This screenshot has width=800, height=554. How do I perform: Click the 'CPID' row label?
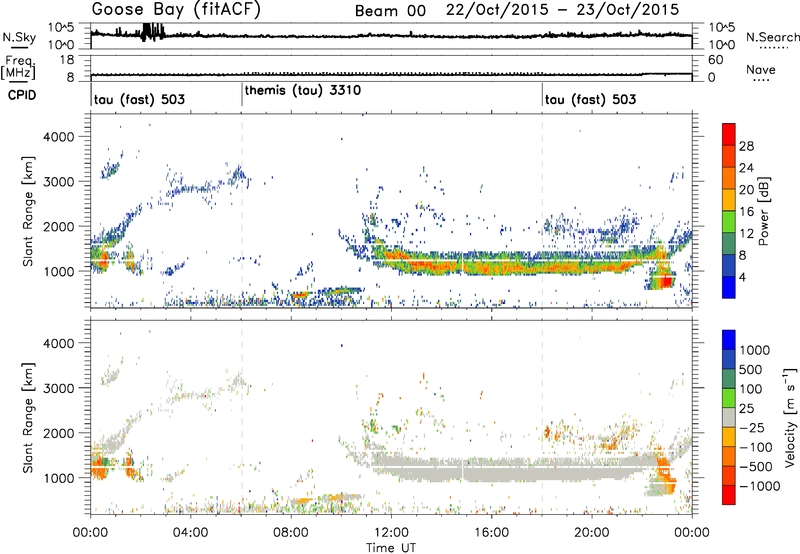(x=22, y=95)
